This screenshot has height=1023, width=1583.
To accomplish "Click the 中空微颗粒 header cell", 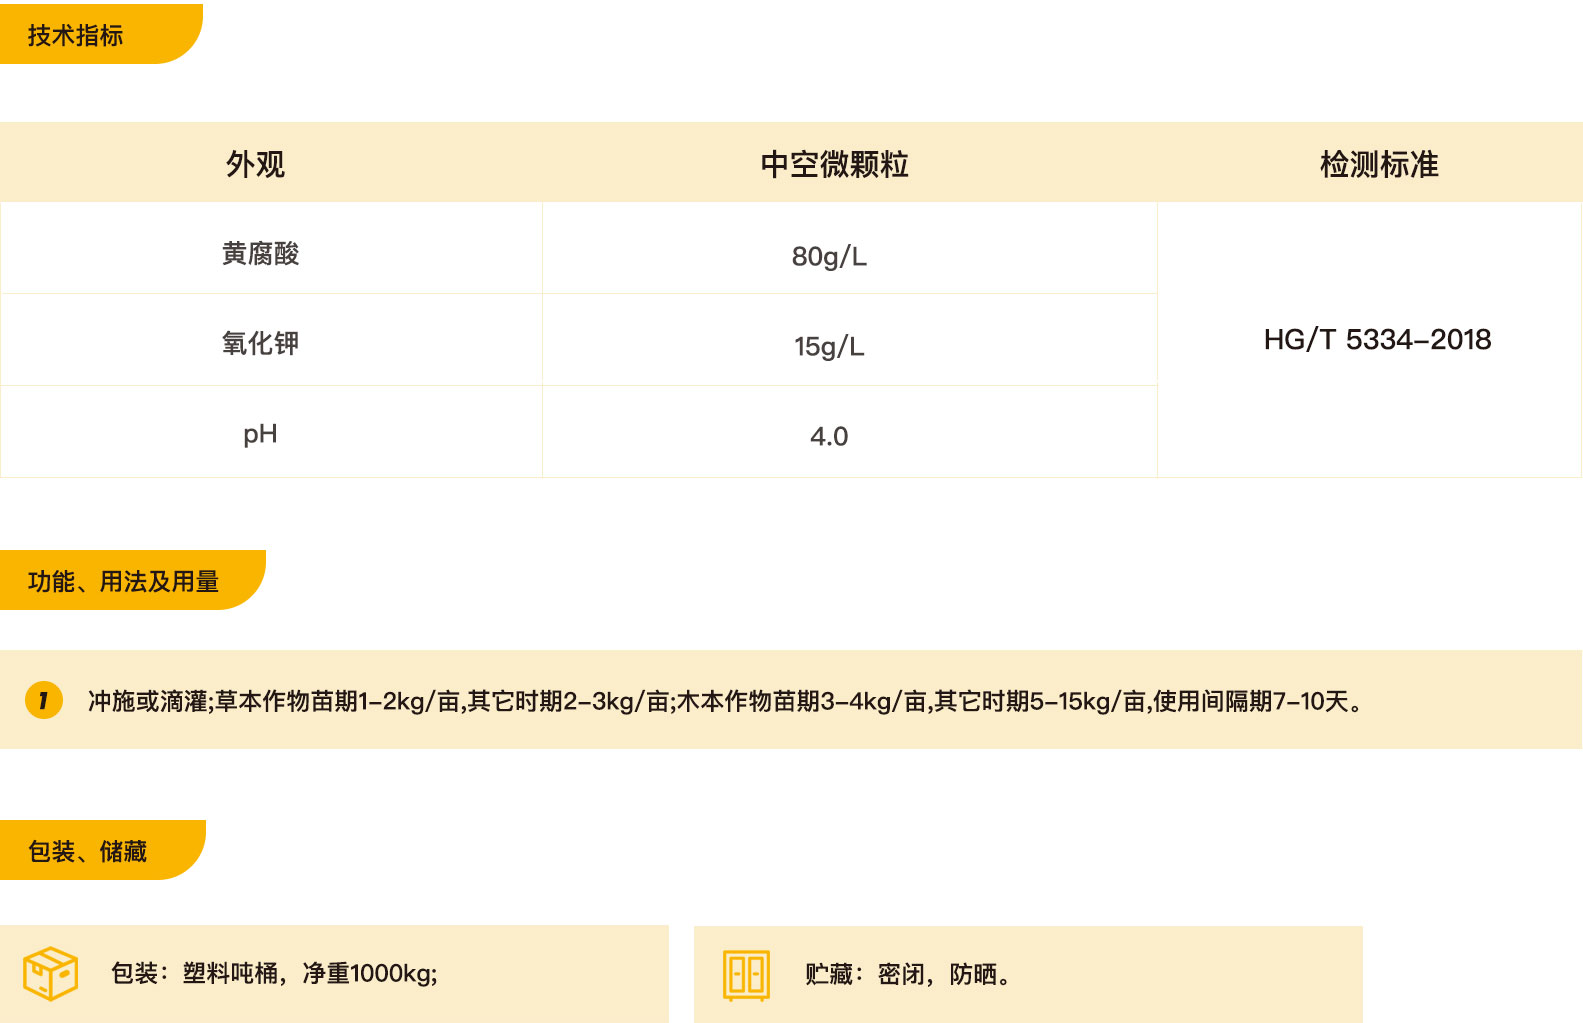I will [834, 164].
